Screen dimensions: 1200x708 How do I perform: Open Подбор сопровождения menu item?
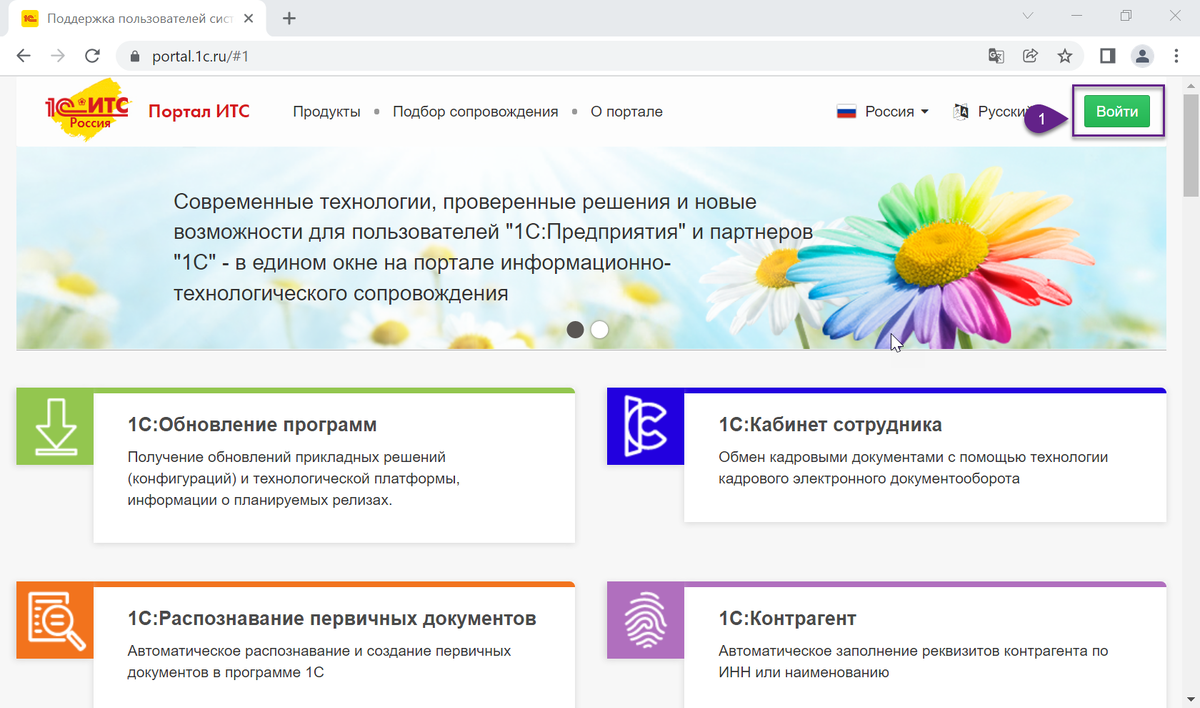click(475, 112)
